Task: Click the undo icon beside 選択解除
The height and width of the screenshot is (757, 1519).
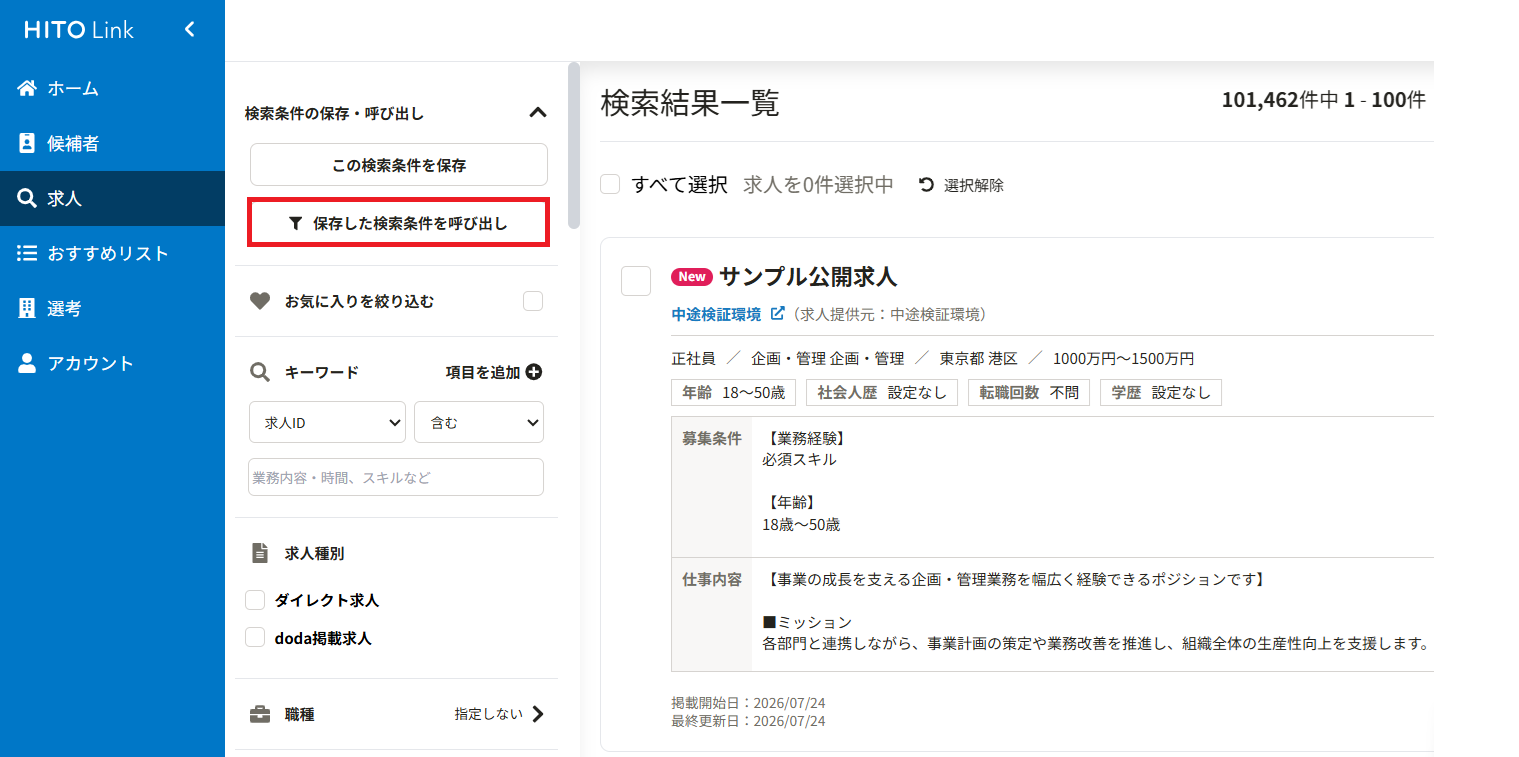Action: [x=927, y=185]
